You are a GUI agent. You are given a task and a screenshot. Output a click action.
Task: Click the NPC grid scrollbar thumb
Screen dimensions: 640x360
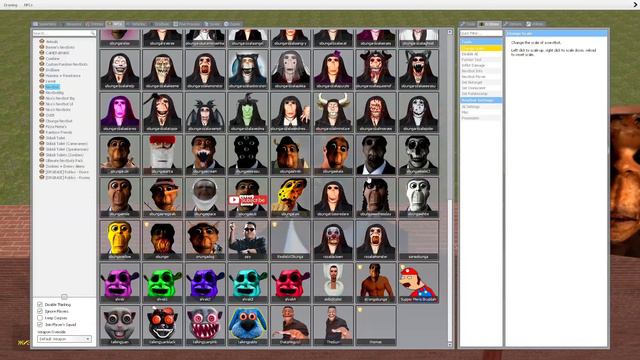(450, 269)
